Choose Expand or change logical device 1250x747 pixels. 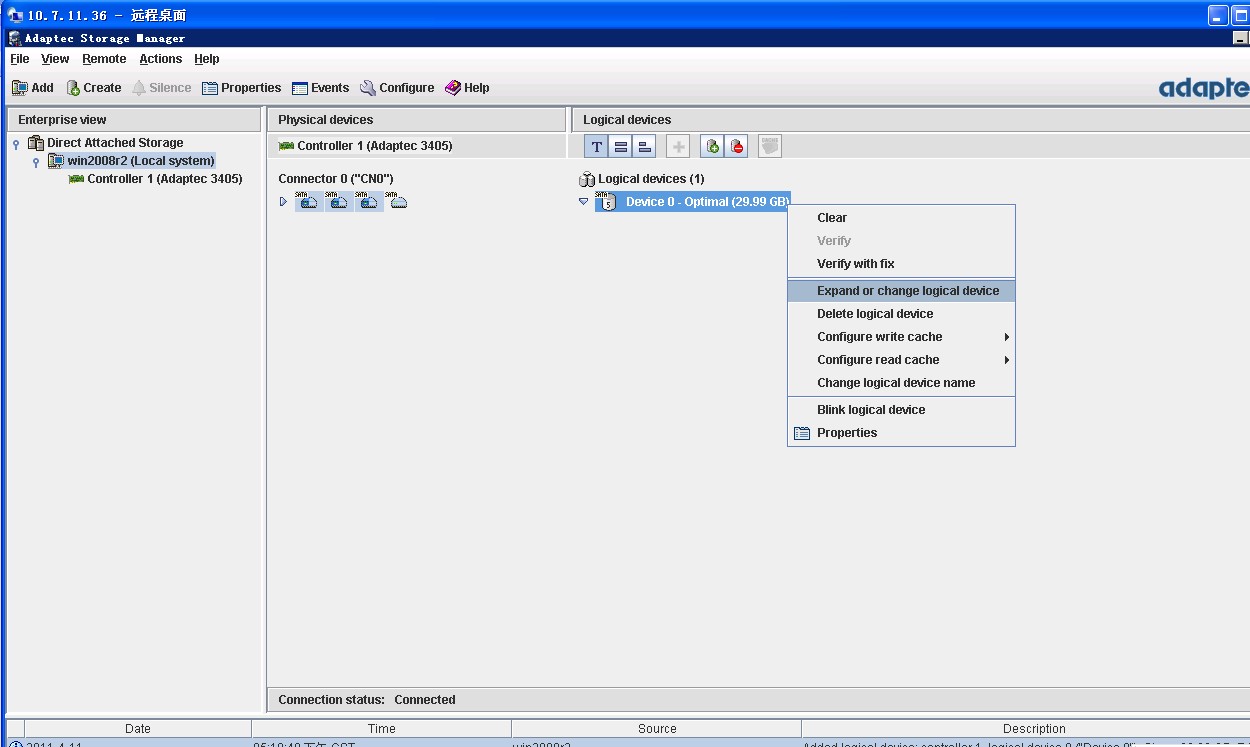907,291
